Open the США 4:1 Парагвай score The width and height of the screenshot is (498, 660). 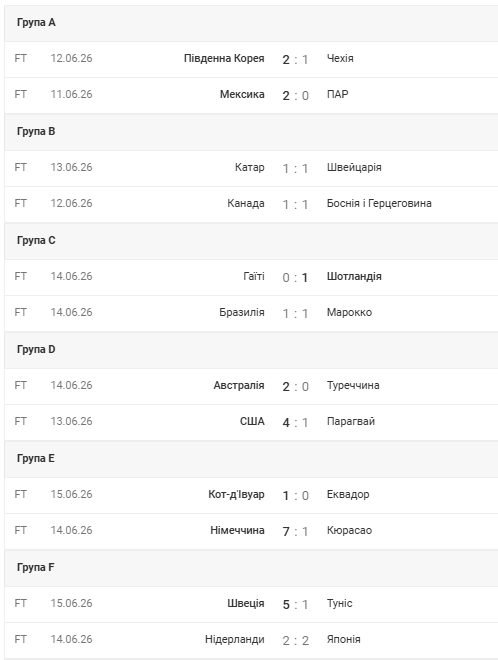tap(296, 423)
